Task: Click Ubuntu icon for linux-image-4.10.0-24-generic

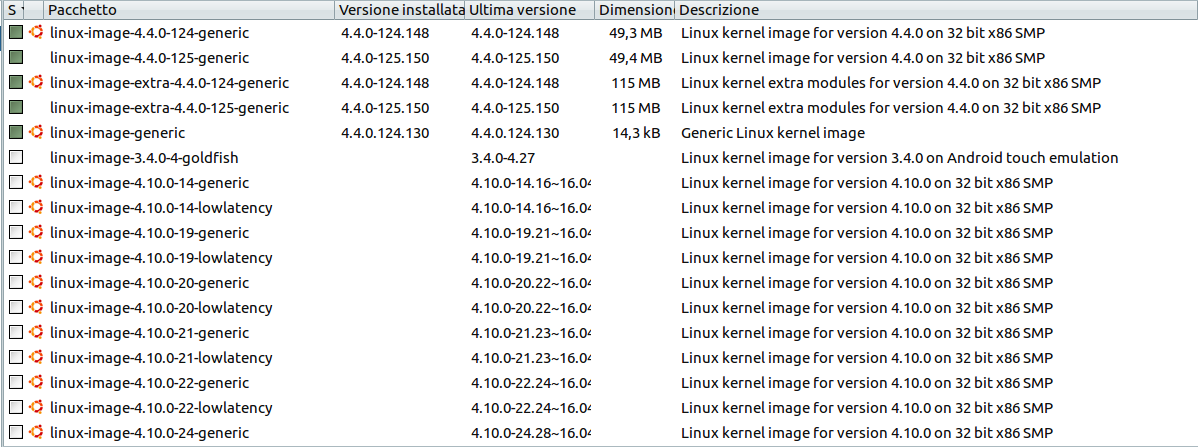Action: tap(35, 432)
